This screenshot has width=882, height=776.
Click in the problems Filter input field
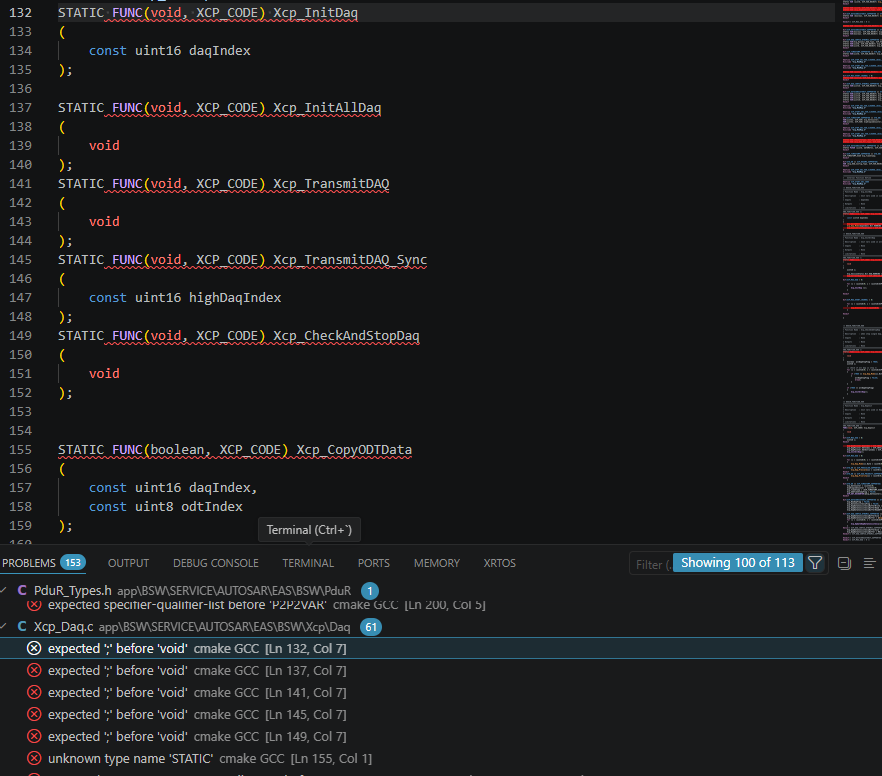(652, 564)
